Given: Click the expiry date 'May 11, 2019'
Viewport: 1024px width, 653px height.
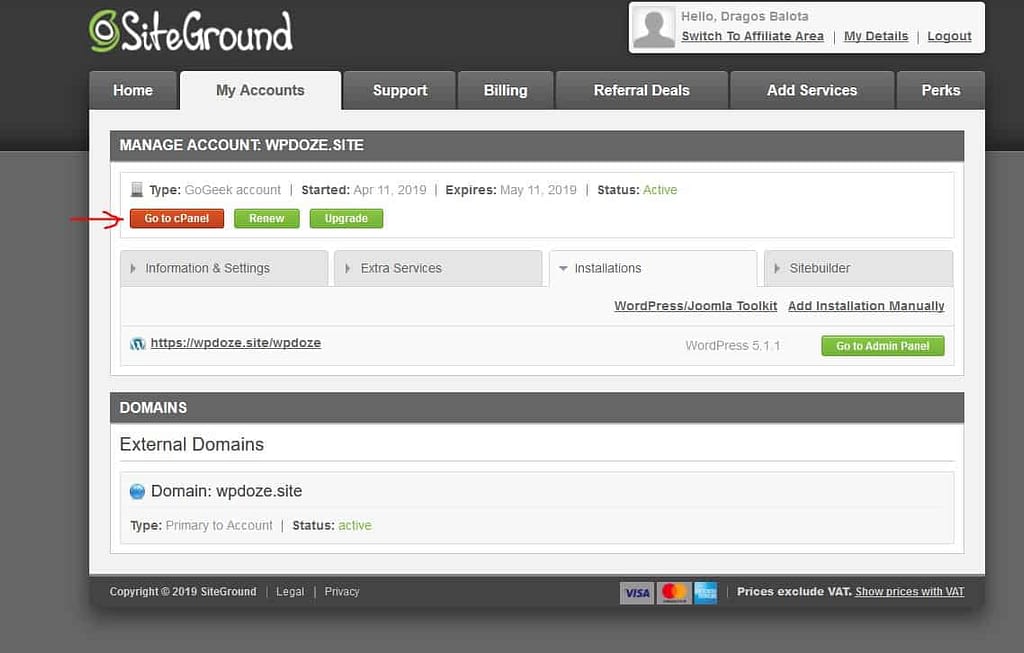Looking at the screenshot, I should click(538, 190).
